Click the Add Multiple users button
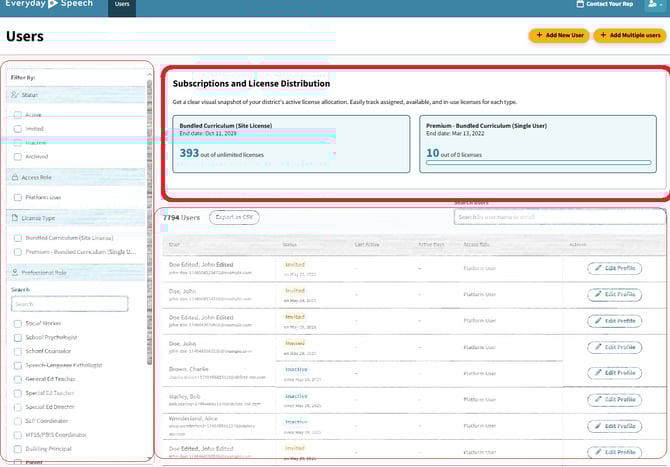The width and height of the screenshot is (670, 467). [630, 35]
